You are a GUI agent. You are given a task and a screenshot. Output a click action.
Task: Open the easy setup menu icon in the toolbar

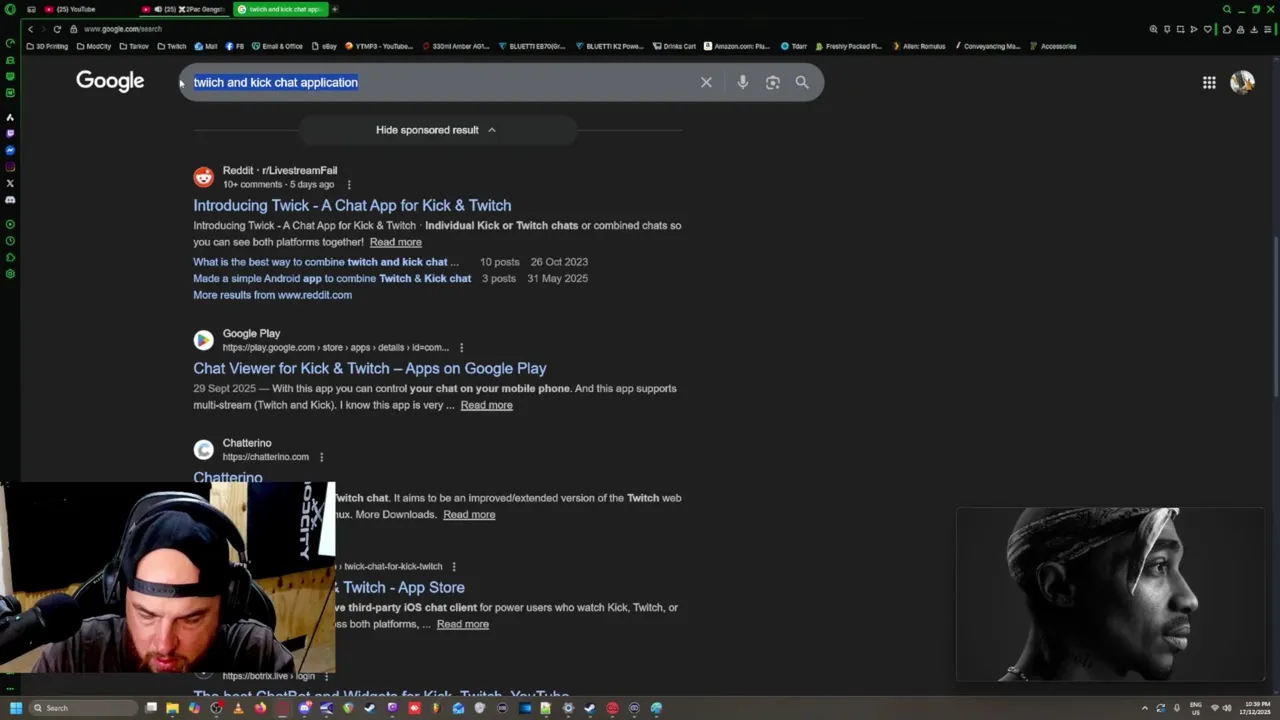click(1267, 29)
